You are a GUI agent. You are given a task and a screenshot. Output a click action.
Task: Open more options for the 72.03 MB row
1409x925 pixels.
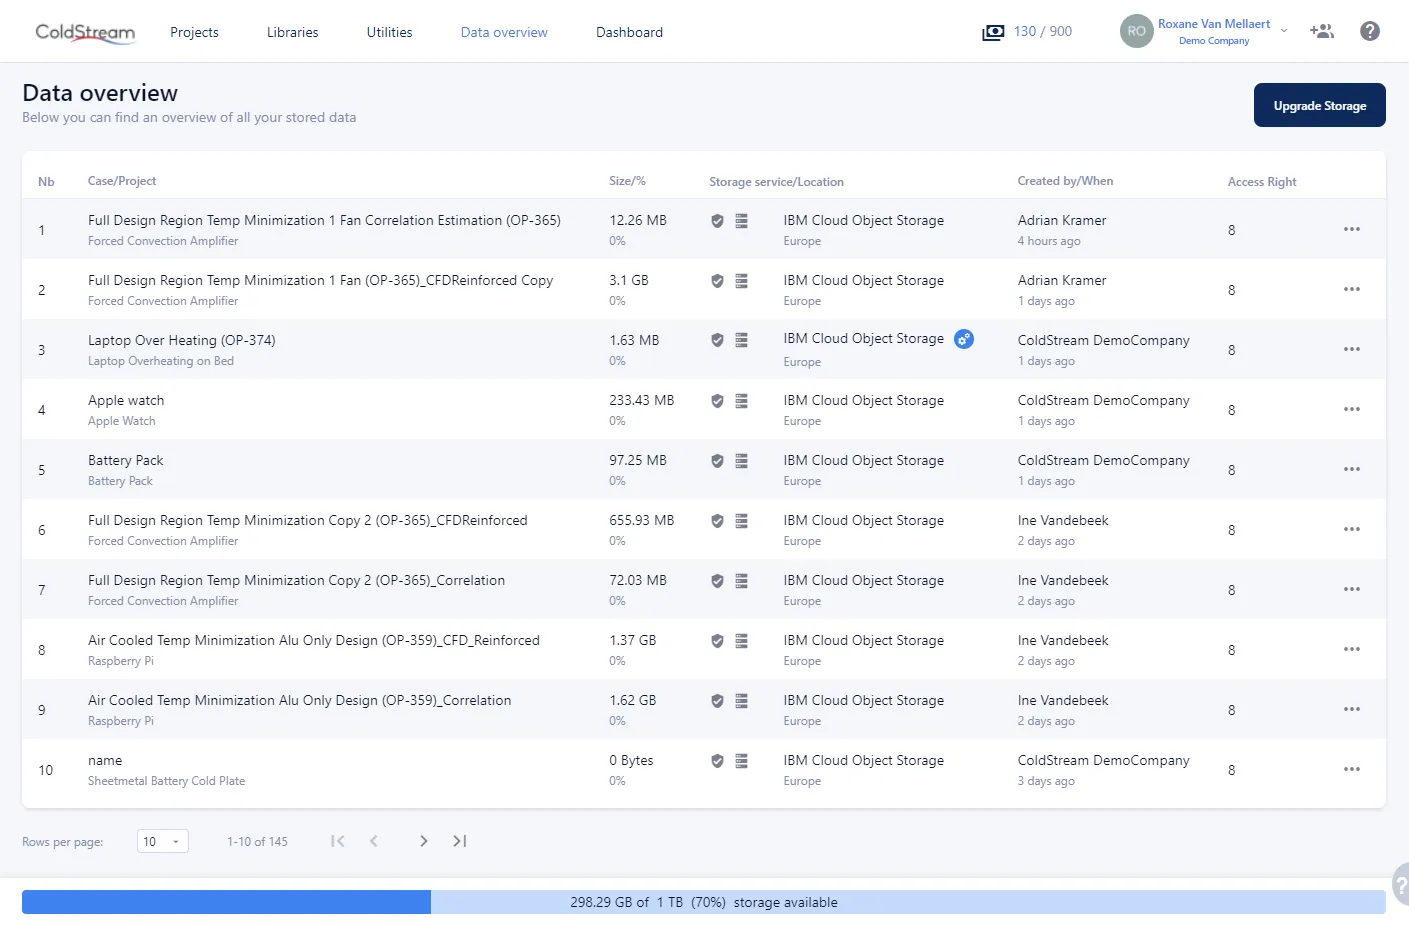[1352, 589]
